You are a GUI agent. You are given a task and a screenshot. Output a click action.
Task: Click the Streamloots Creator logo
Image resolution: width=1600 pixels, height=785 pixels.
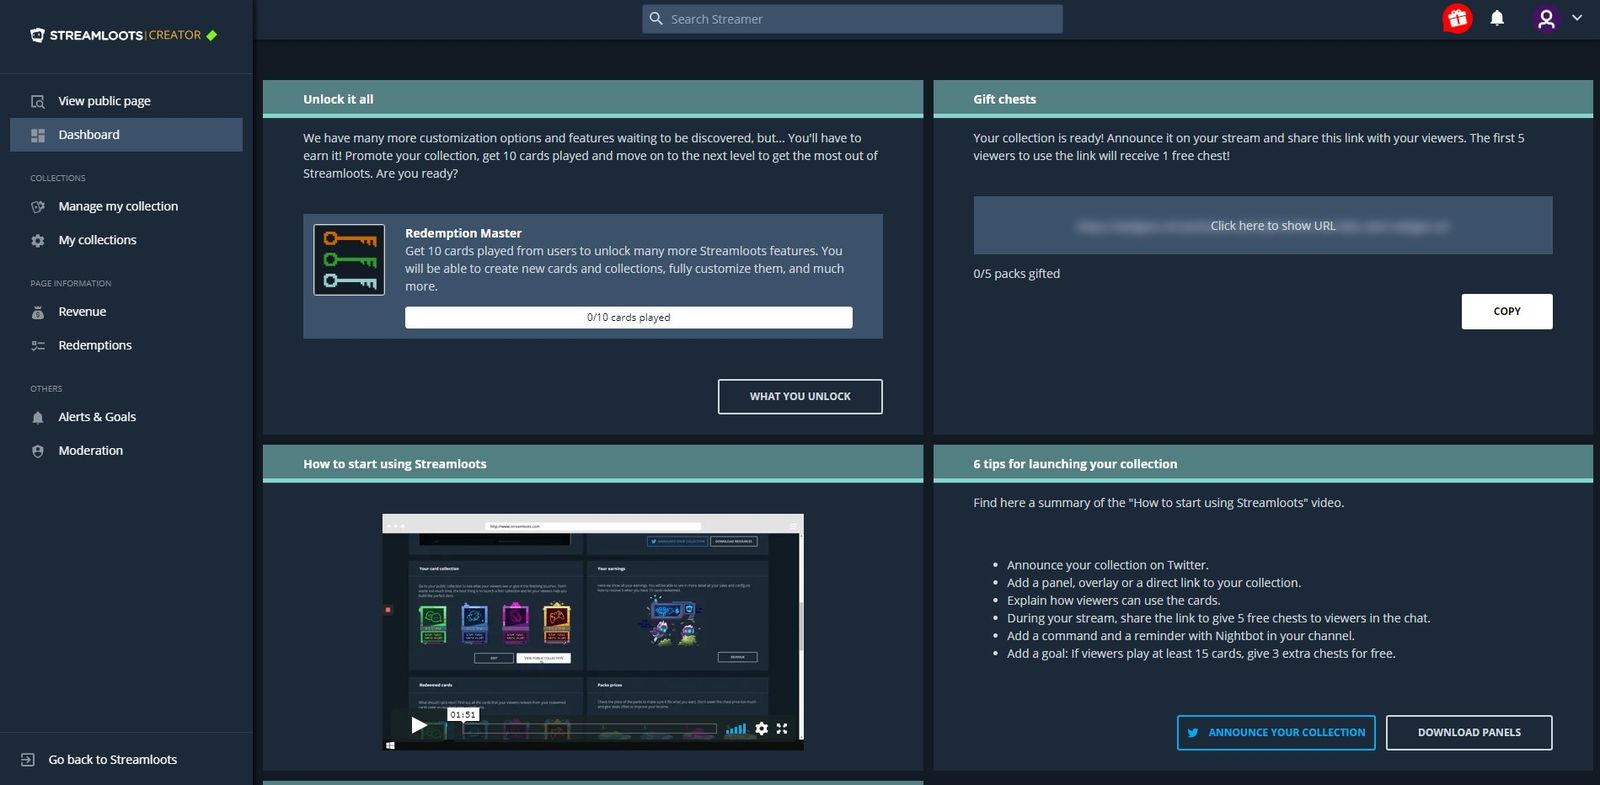pyautogui.click(x=124, y=35)
